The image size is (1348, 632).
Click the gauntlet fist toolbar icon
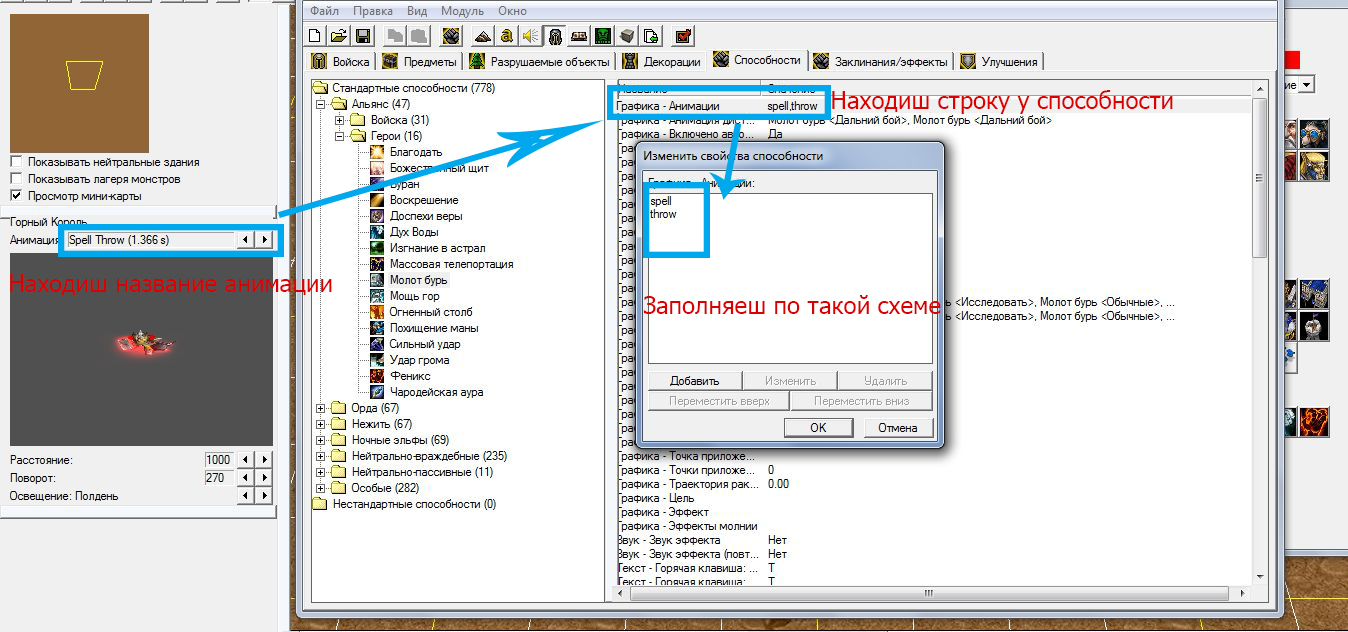(x=450, y=36)
